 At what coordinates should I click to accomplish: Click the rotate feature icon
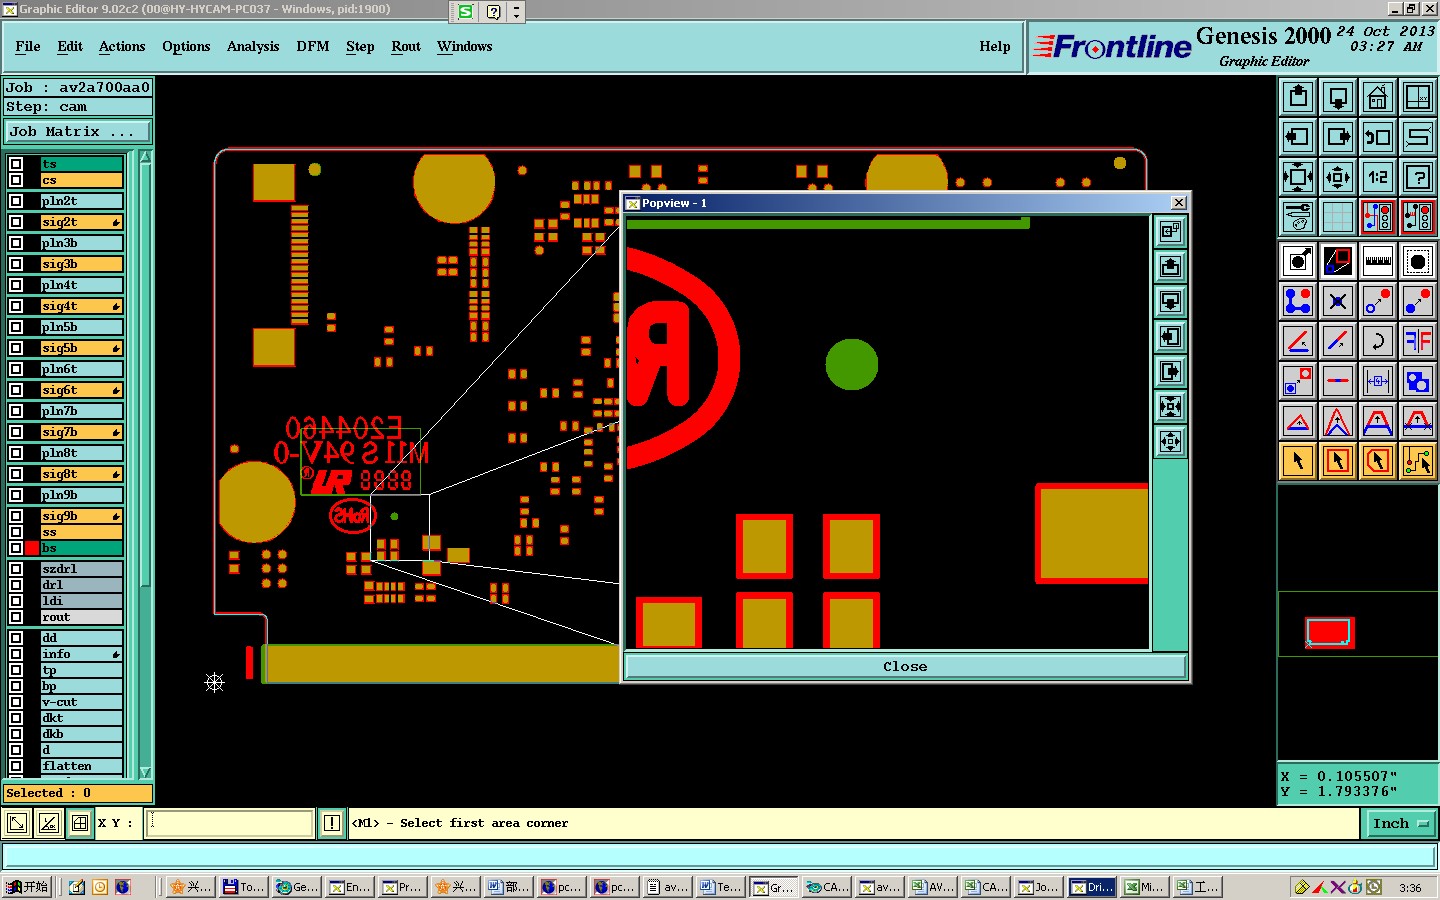click(1378, 341)
